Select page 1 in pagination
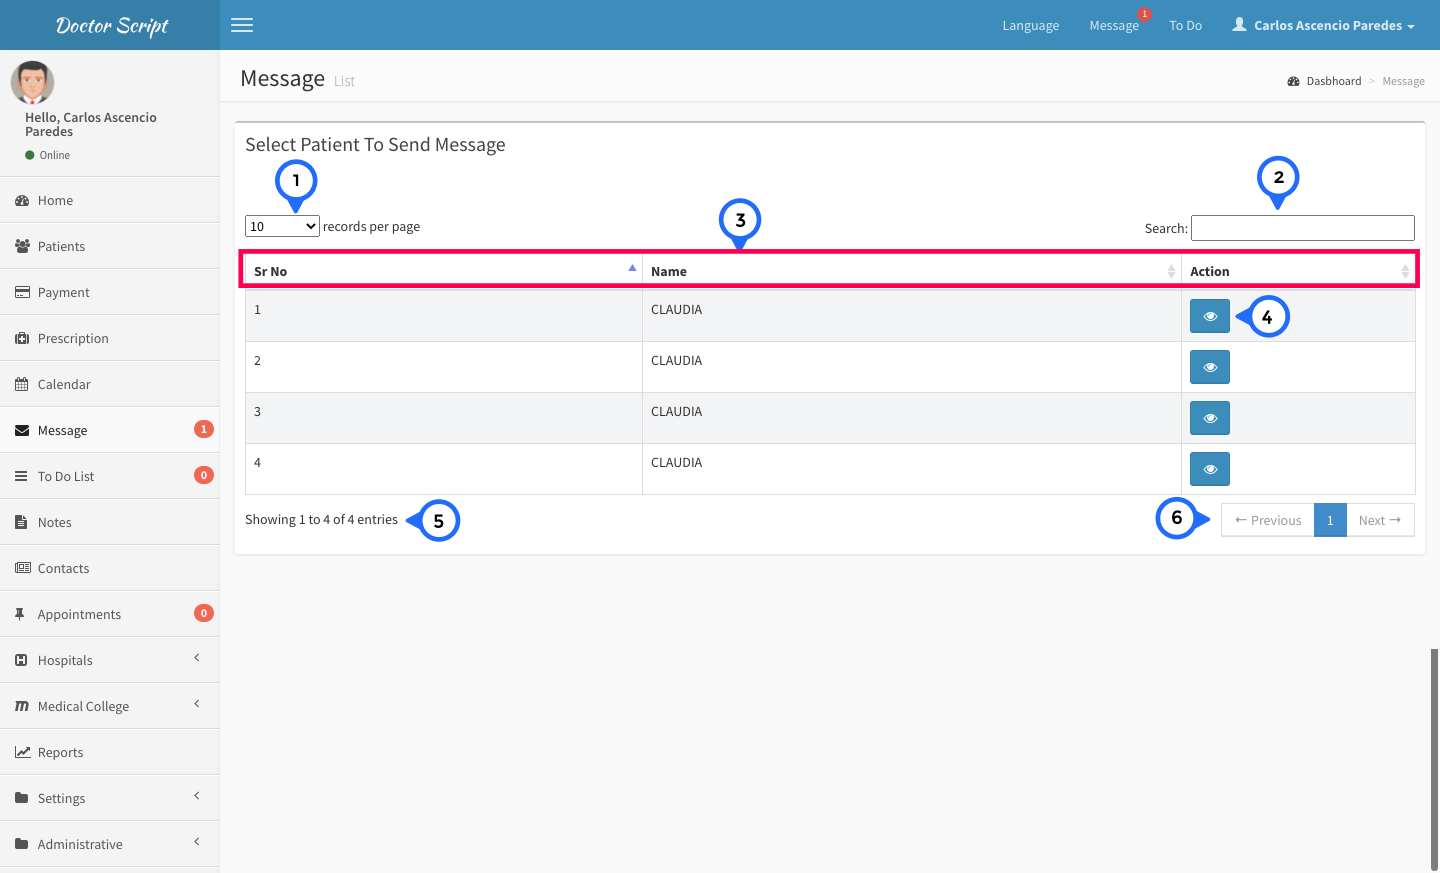The image size is (1440, 873). (x=1330, y=520)
